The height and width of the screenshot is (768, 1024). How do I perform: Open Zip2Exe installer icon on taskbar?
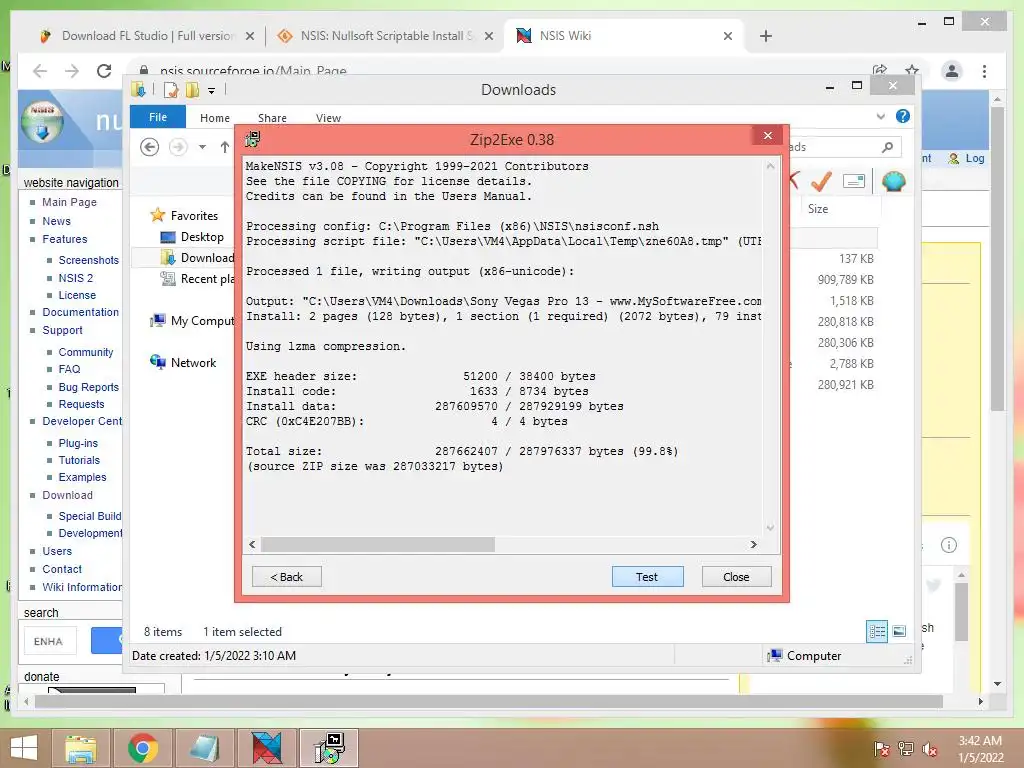point(328,748)
